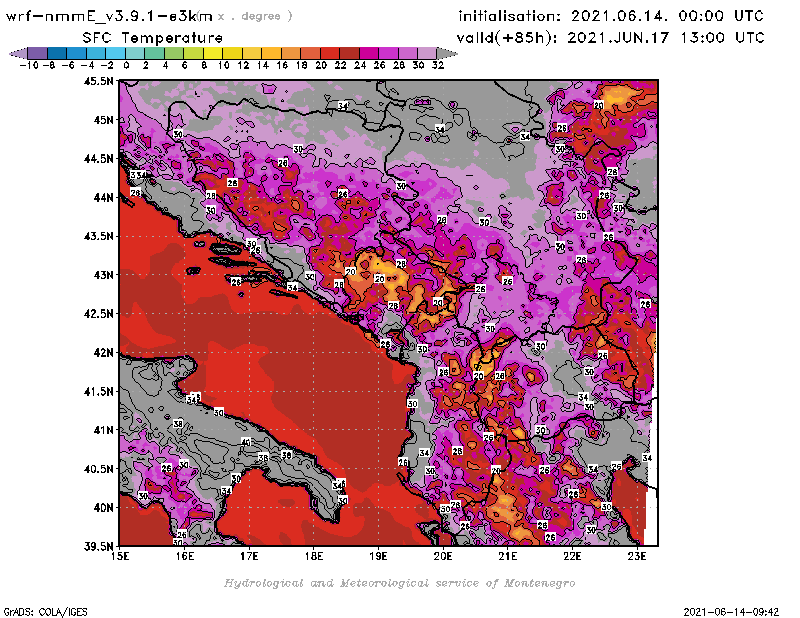Select the '44N' latitude axis label
Screen dimensions: 800x618
tap(103, 197)
